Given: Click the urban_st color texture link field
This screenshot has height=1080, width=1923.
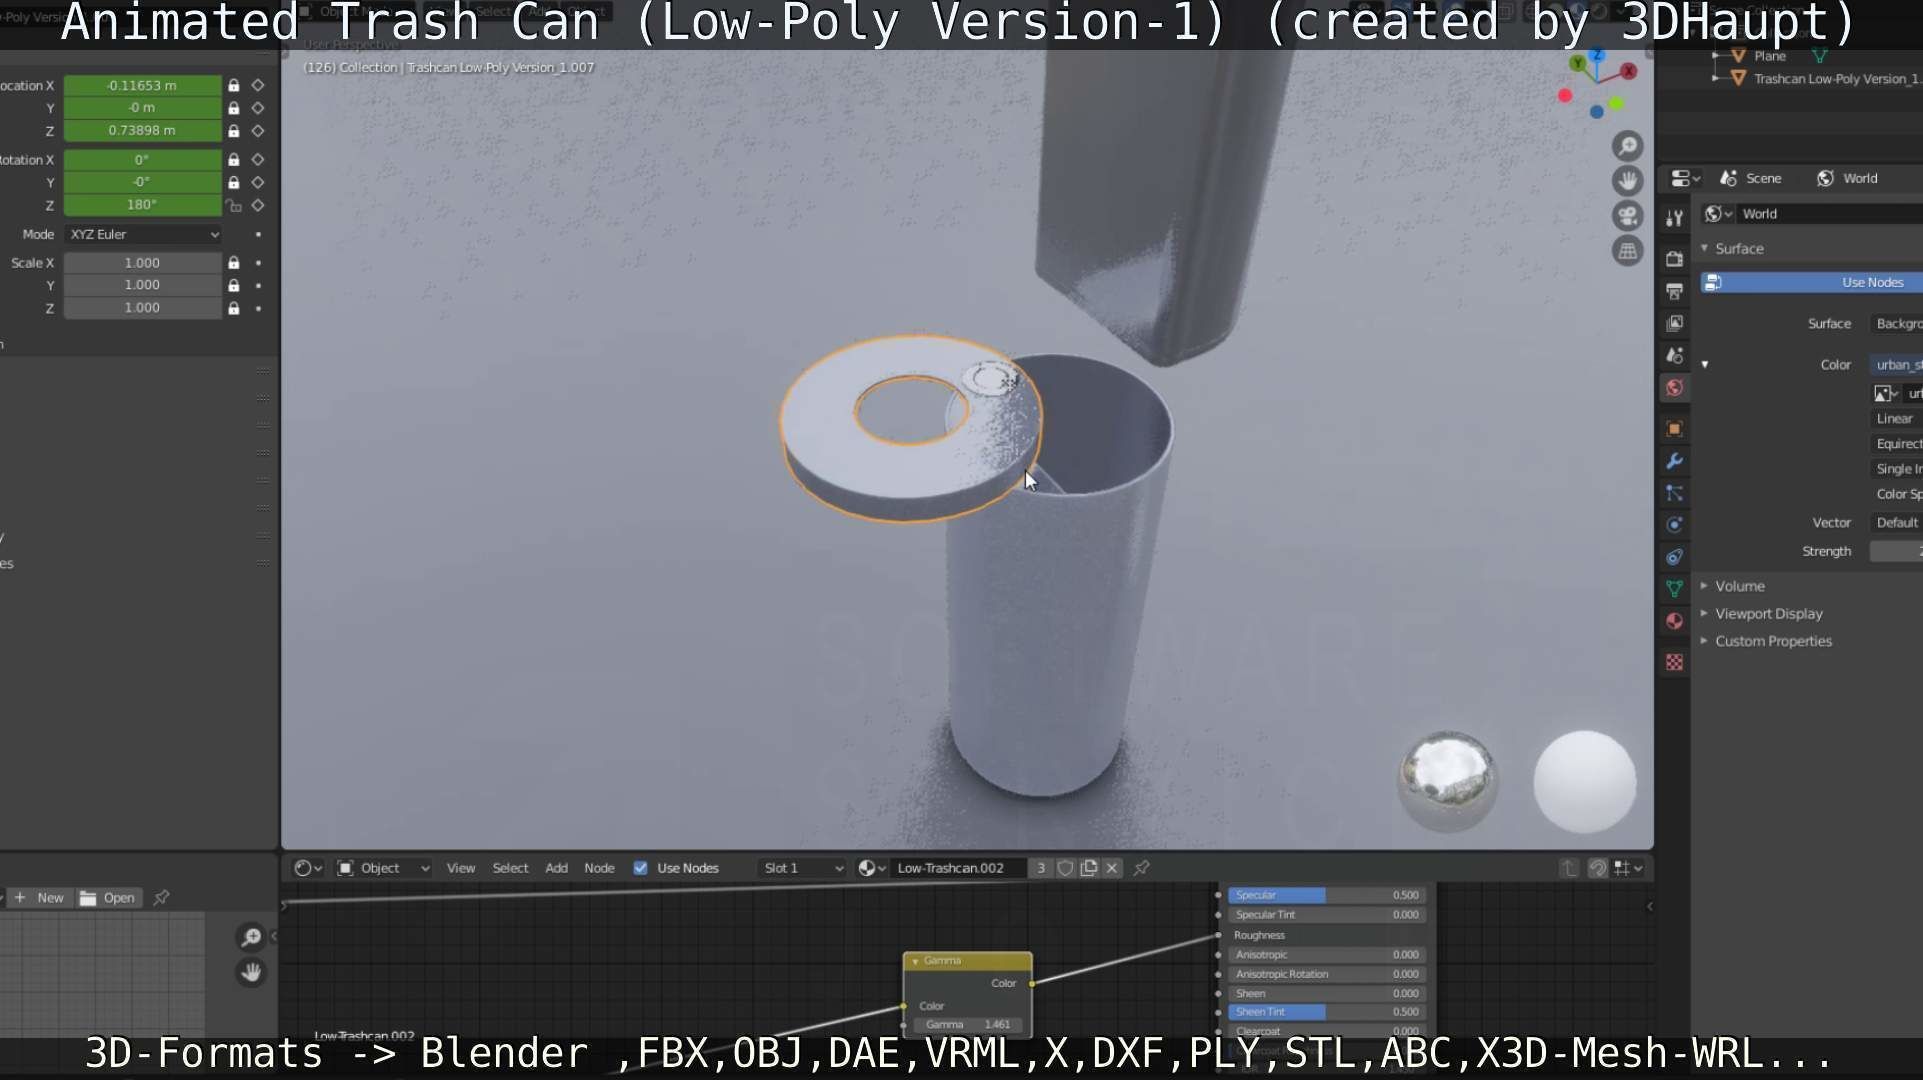Looking at the screenshot, I should [1897, 365].
